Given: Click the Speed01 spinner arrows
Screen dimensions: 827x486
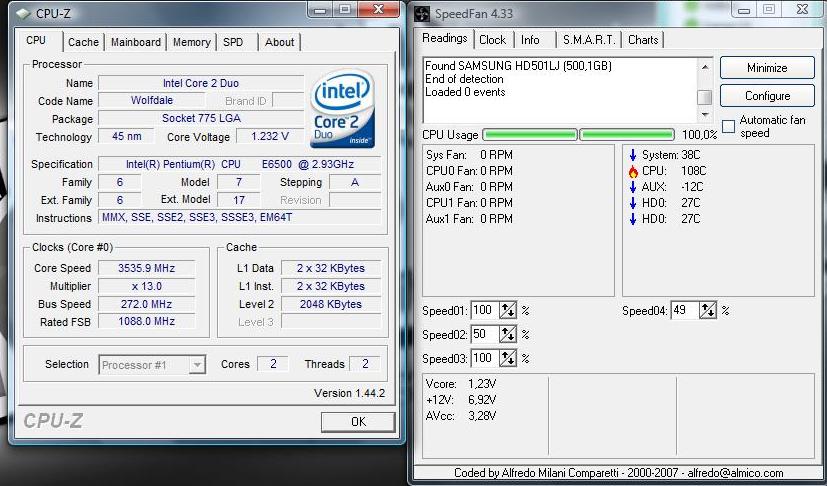Looking at the screenshot, I should (508, 310).
